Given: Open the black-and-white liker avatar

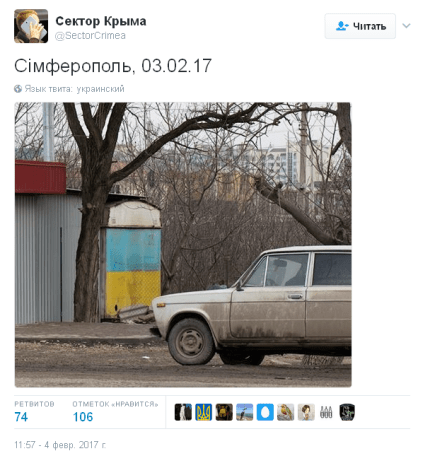Looking at the screenshot, I should click(183, 412).
